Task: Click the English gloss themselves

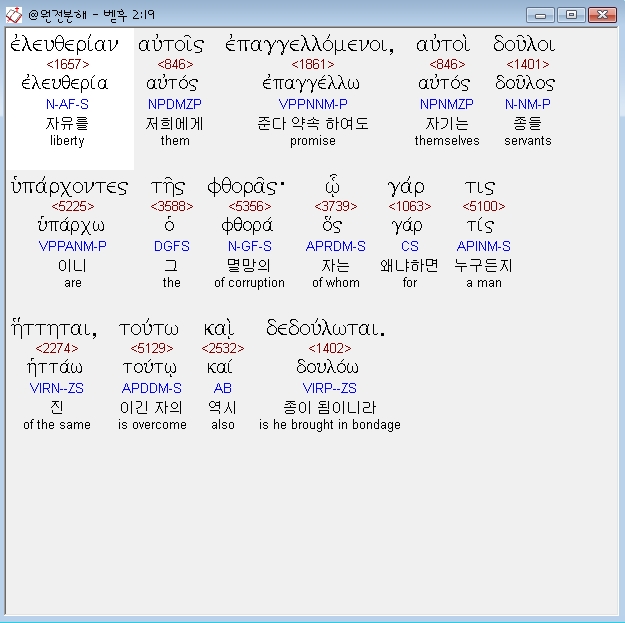Action: [447, 141]
